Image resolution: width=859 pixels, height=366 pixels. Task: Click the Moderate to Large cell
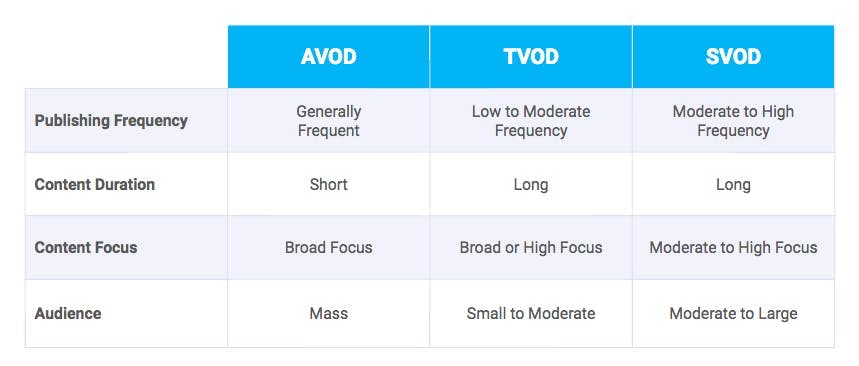tap(734, 313)
